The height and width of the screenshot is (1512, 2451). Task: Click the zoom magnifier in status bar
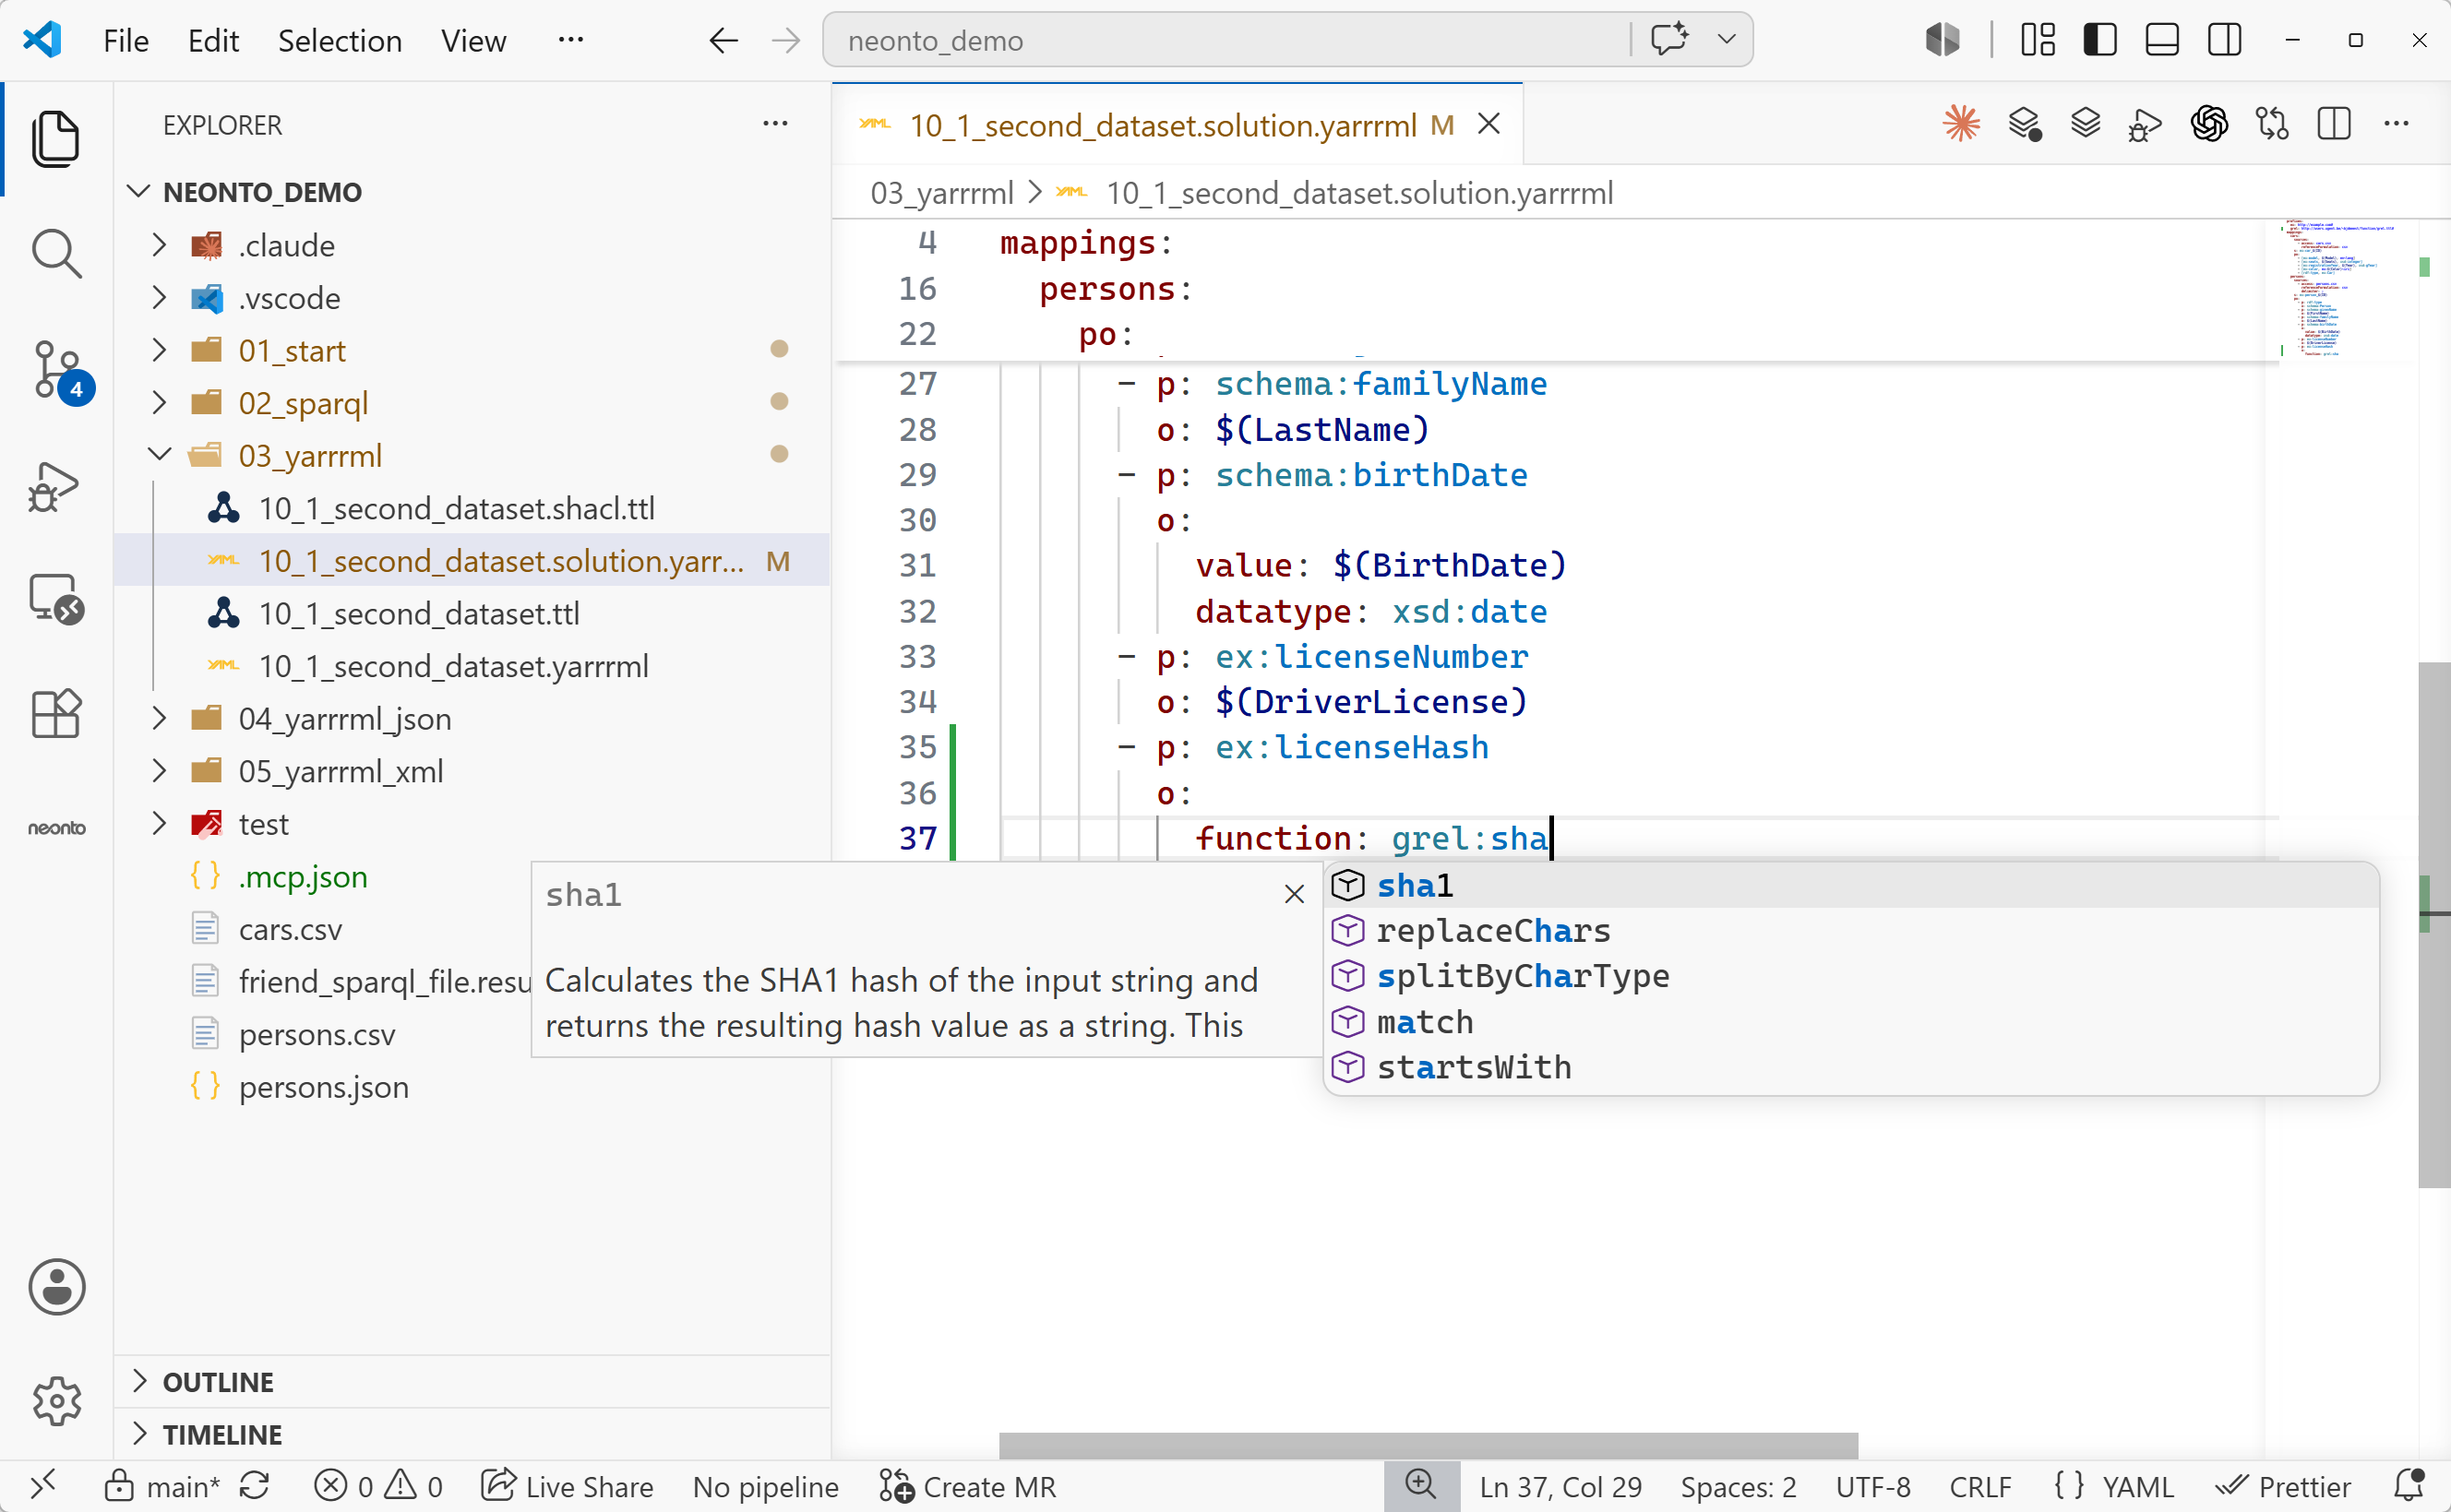pyautogui.click(x=1420, y=1485)
